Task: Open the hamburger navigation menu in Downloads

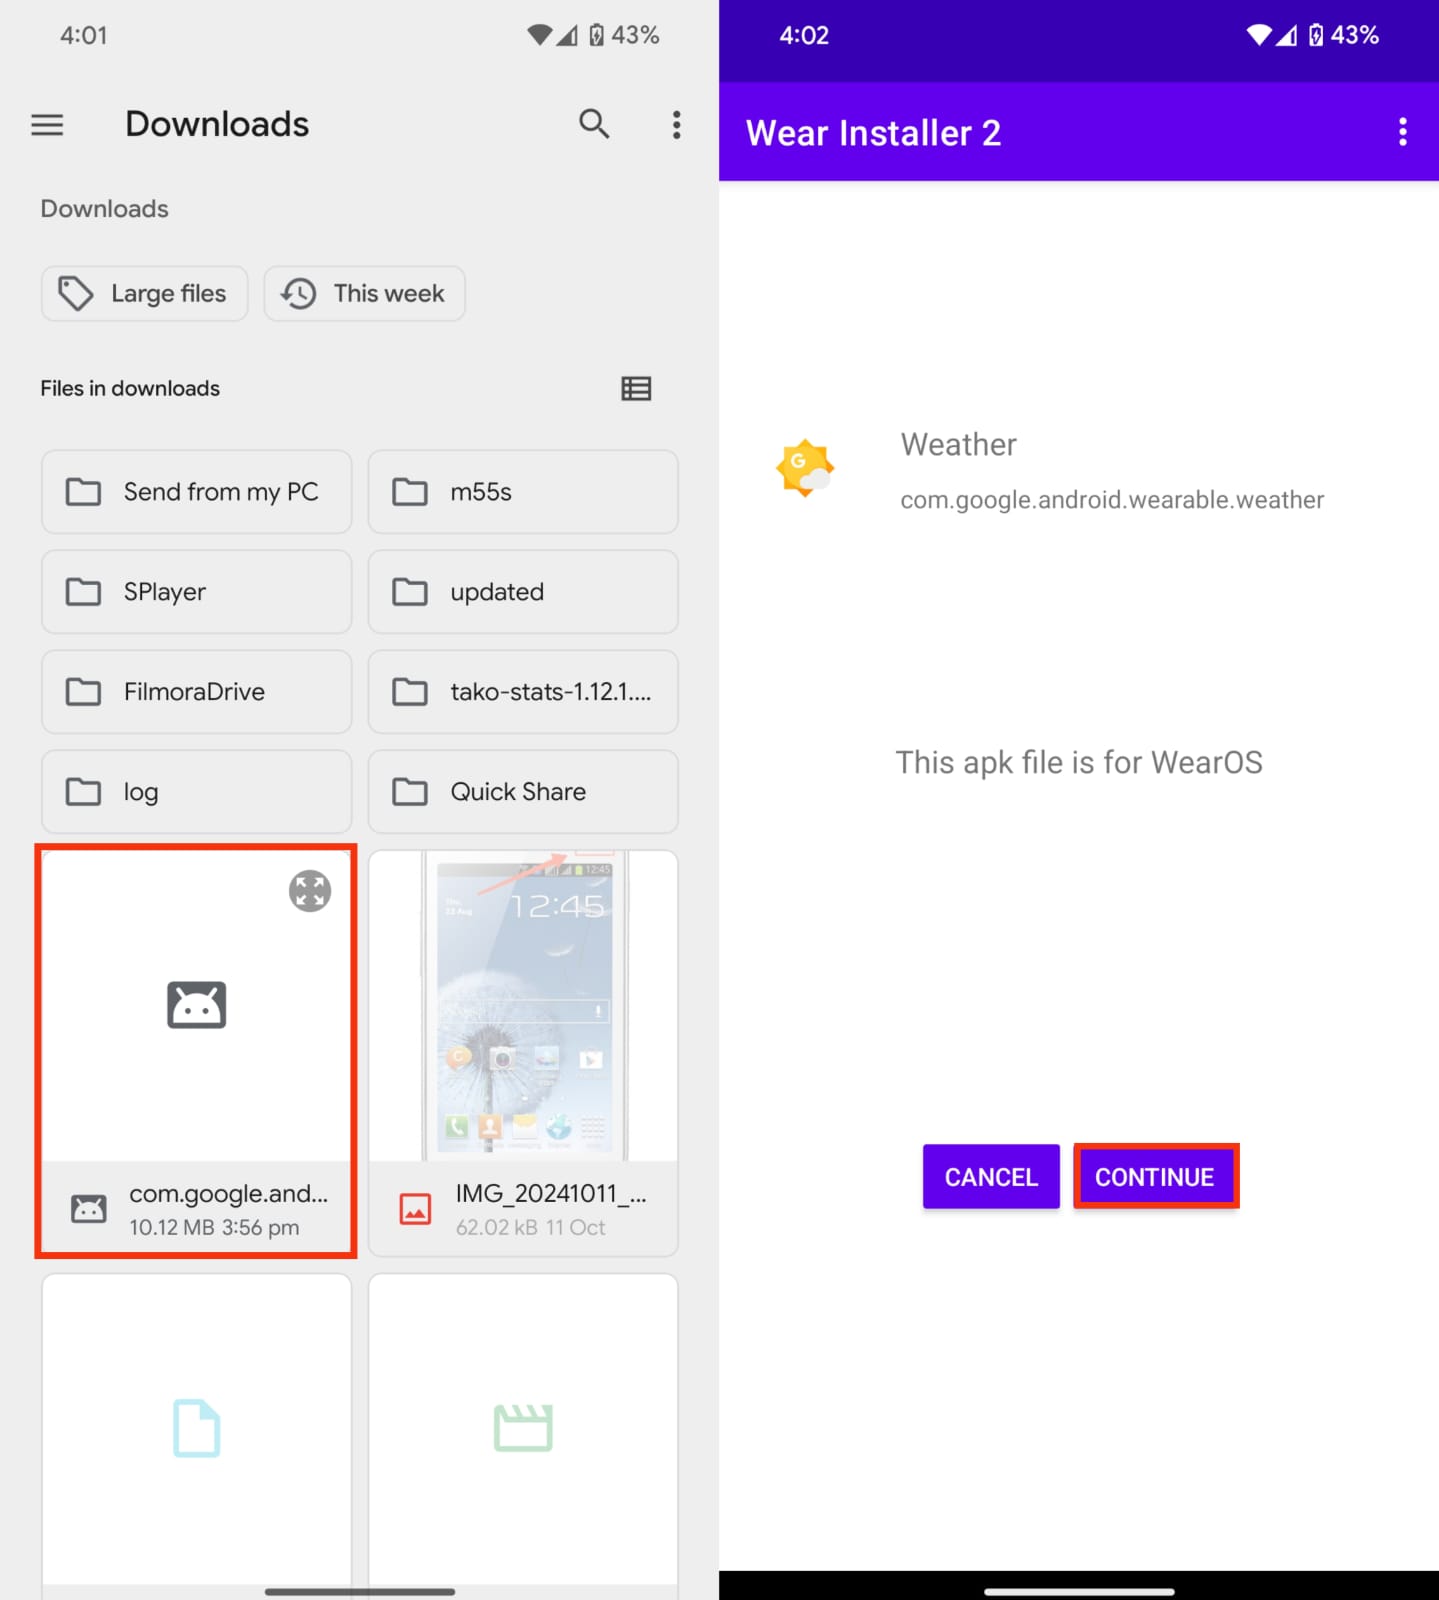Action: tap(47, 124)
